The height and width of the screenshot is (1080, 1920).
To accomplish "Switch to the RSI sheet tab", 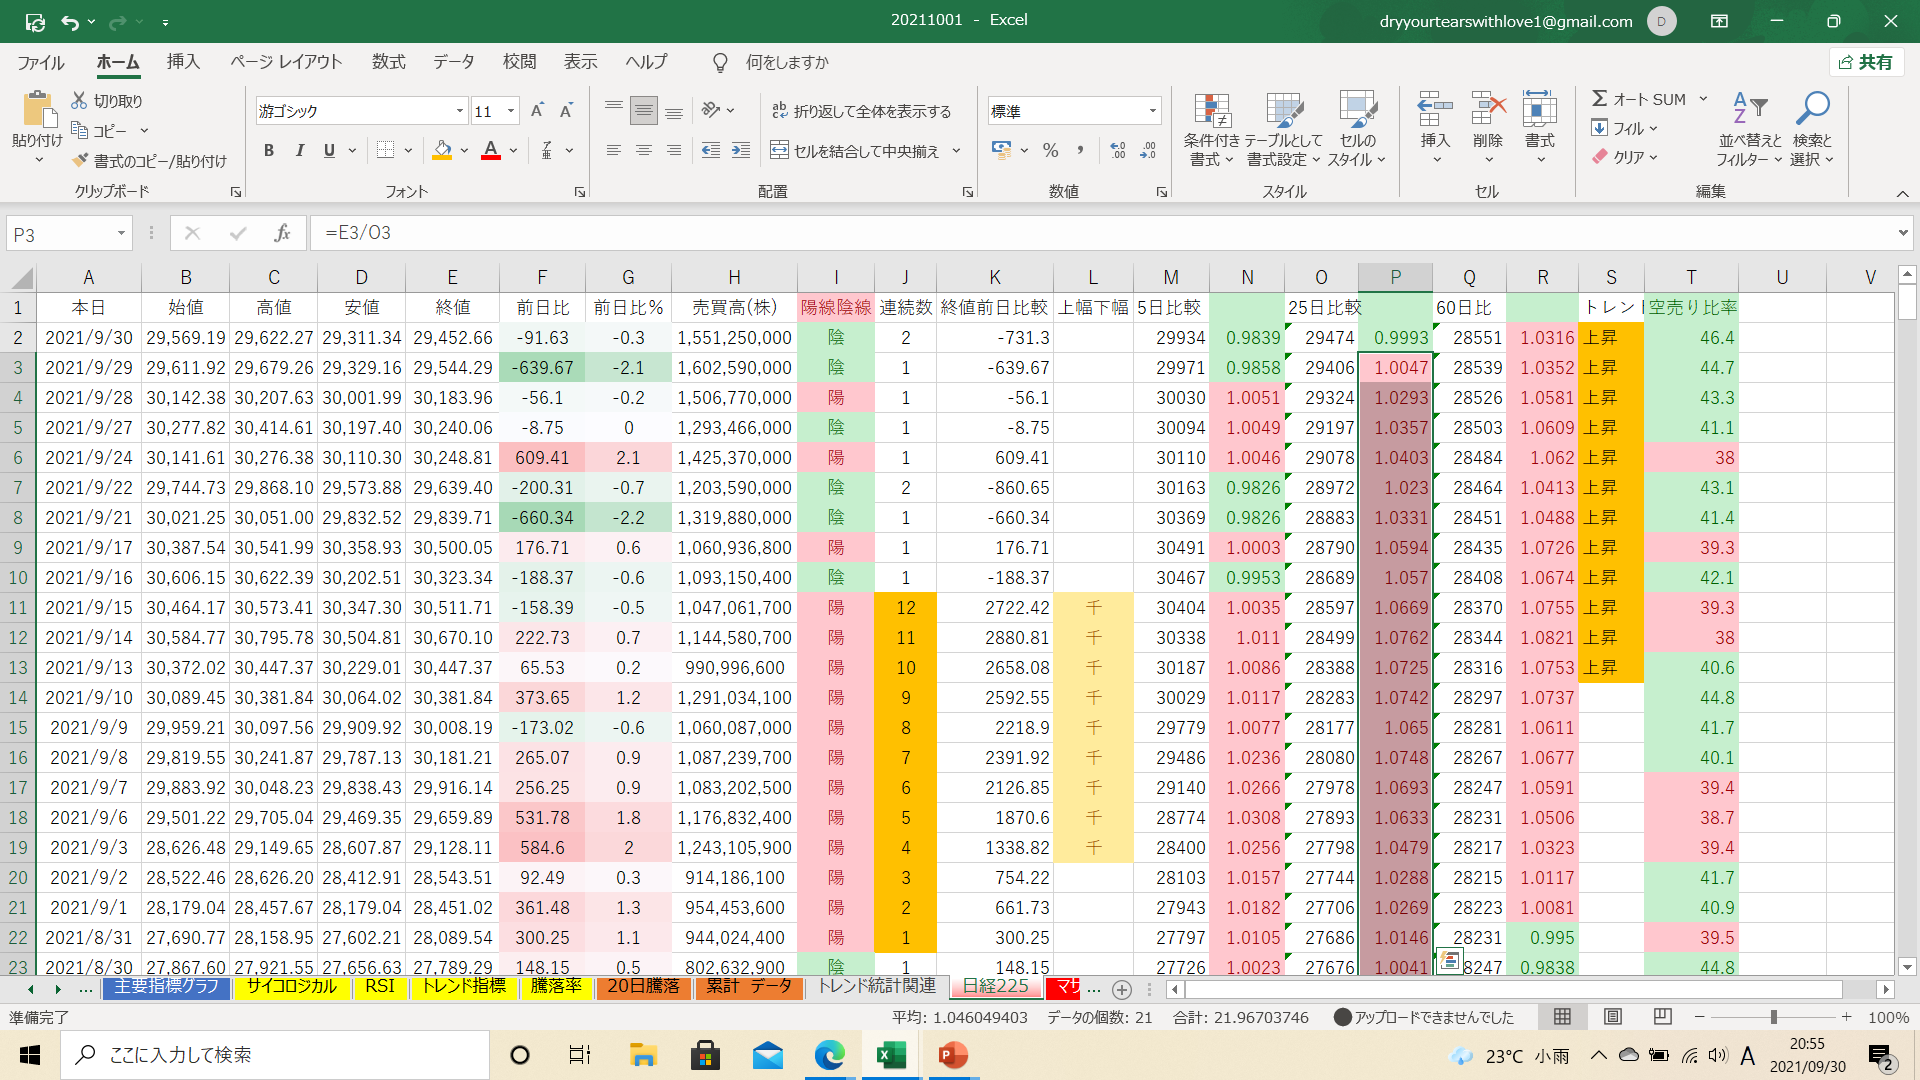I will tap(379, 987).
